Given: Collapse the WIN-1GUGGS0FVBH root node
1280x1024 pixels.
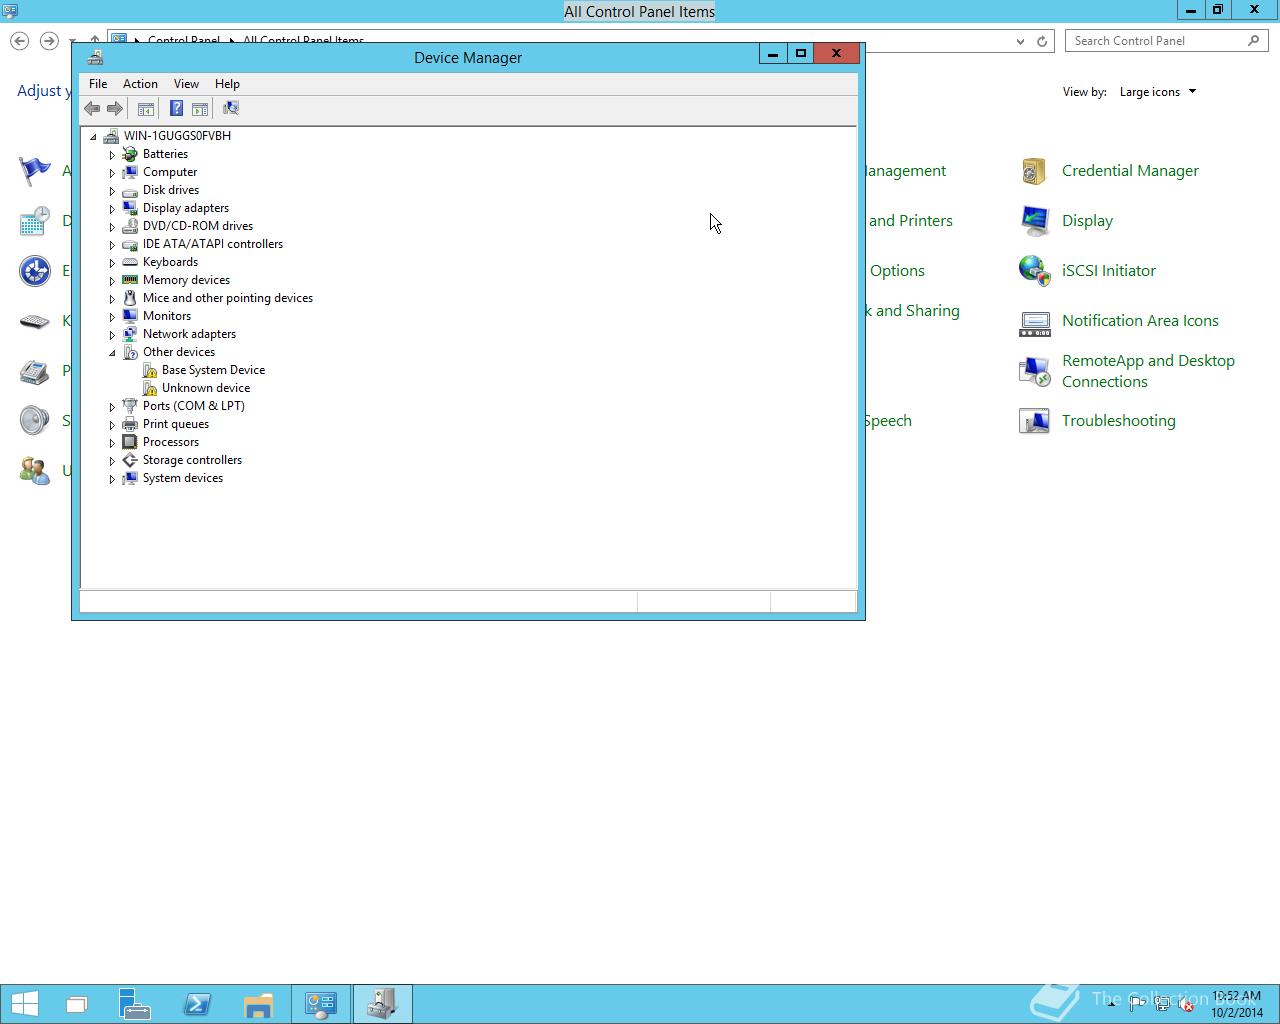Looking at the screenshot, I should click(x=93, y=136).
